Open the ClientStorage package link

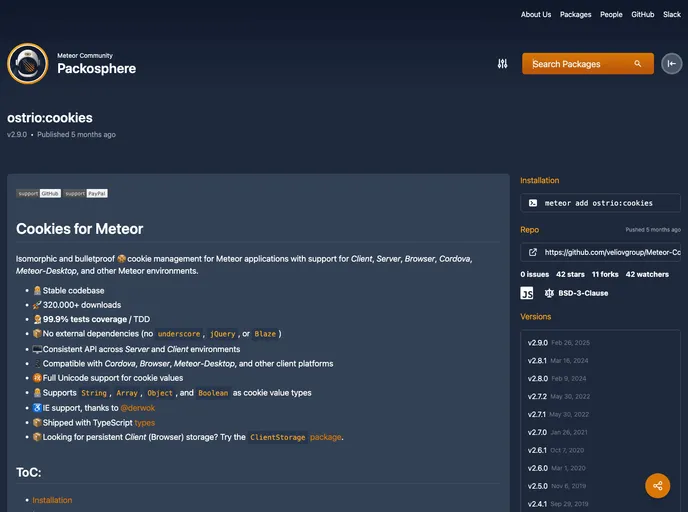pyautogui.click(x=296, y=437)
